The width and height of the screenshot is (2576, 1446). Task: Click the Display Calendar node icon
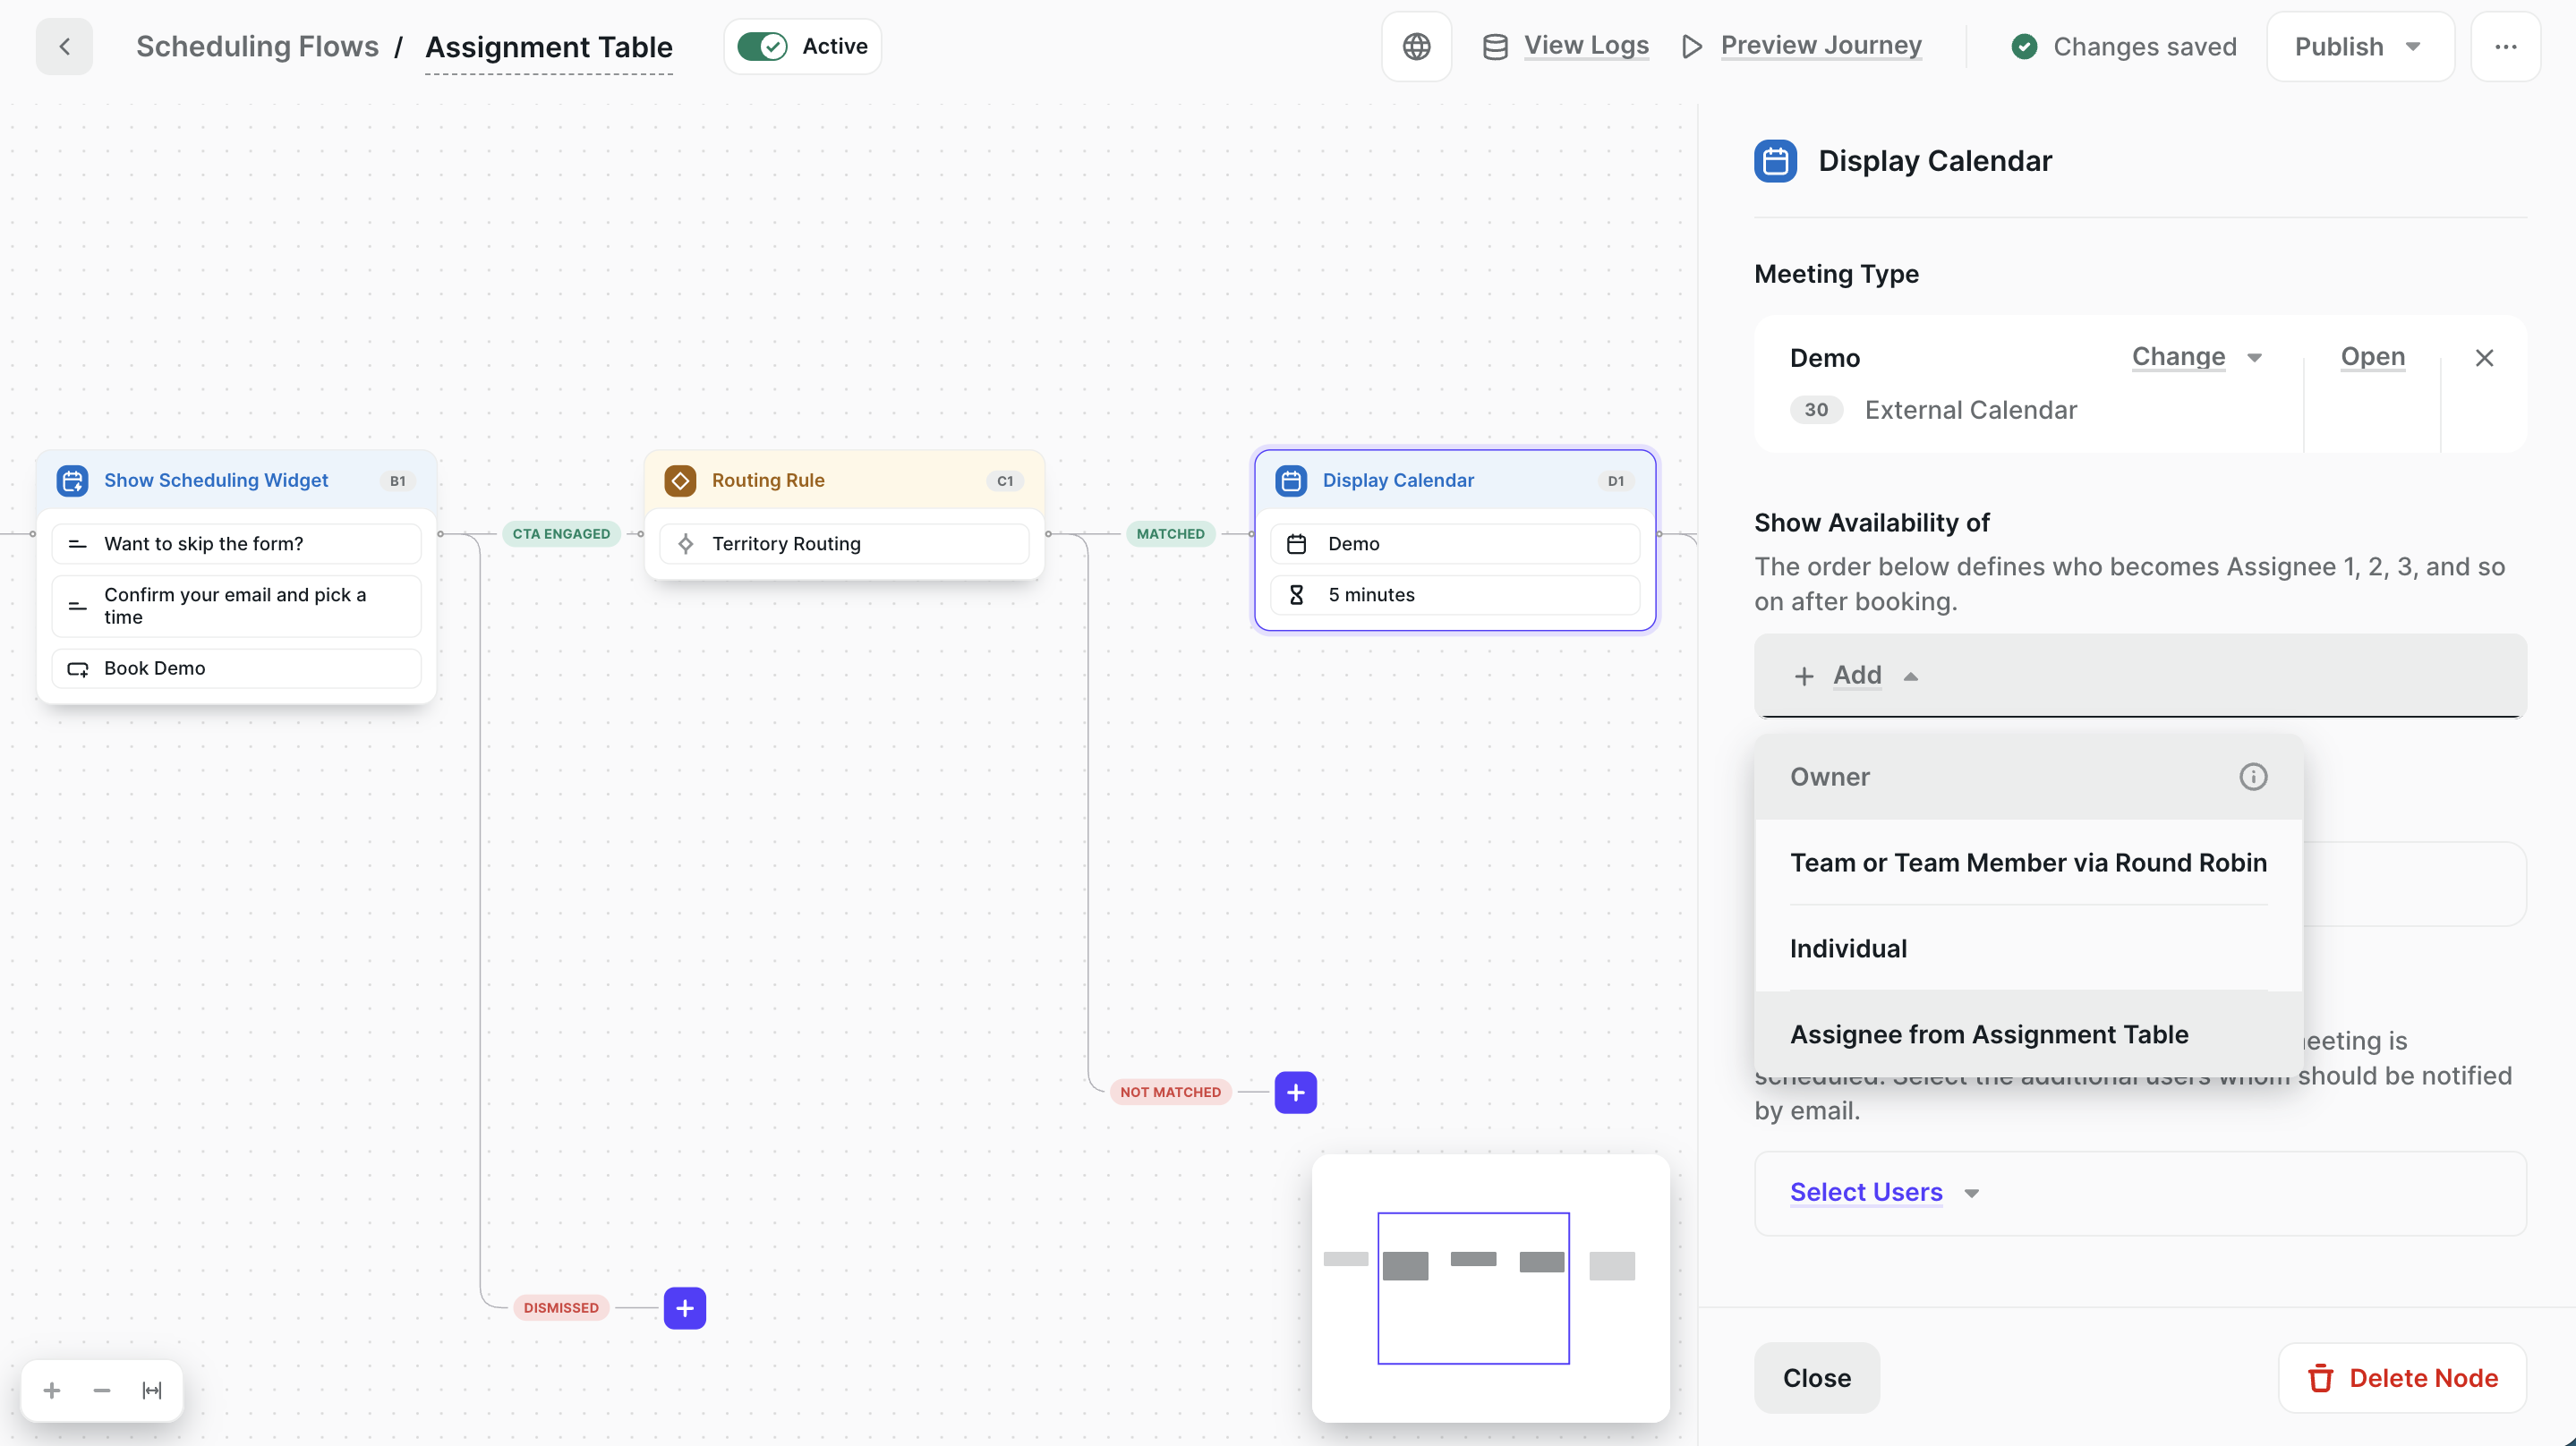[1291, 480]
